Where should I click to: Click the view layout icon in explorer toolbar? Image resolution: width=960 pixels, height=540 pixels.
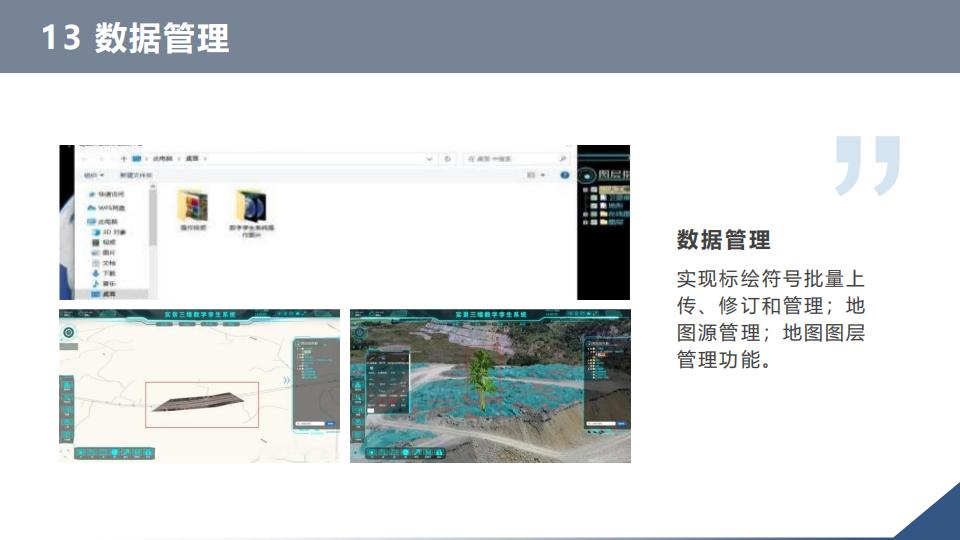531,175
